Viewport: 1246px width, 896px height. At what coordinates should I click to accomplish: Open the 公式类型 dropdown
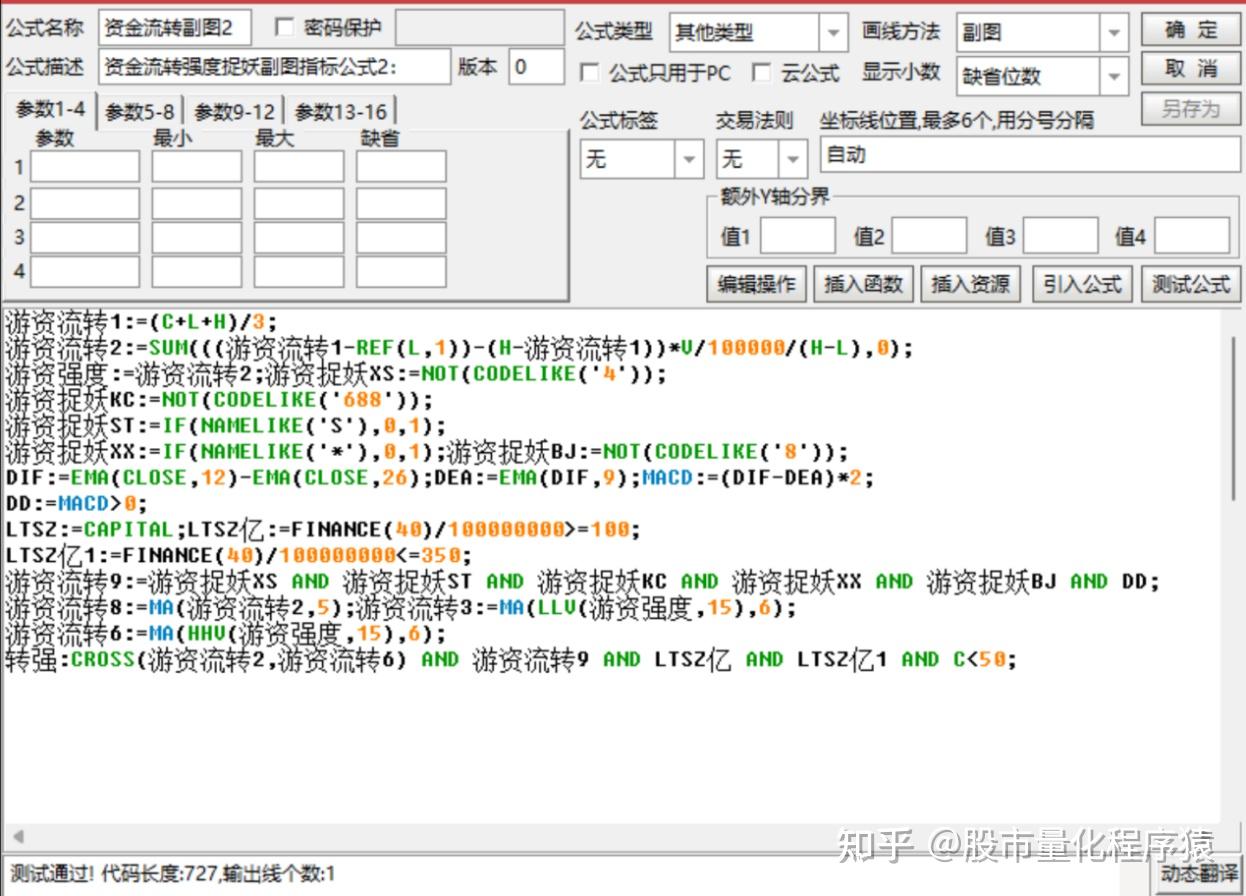pos(832,33)
